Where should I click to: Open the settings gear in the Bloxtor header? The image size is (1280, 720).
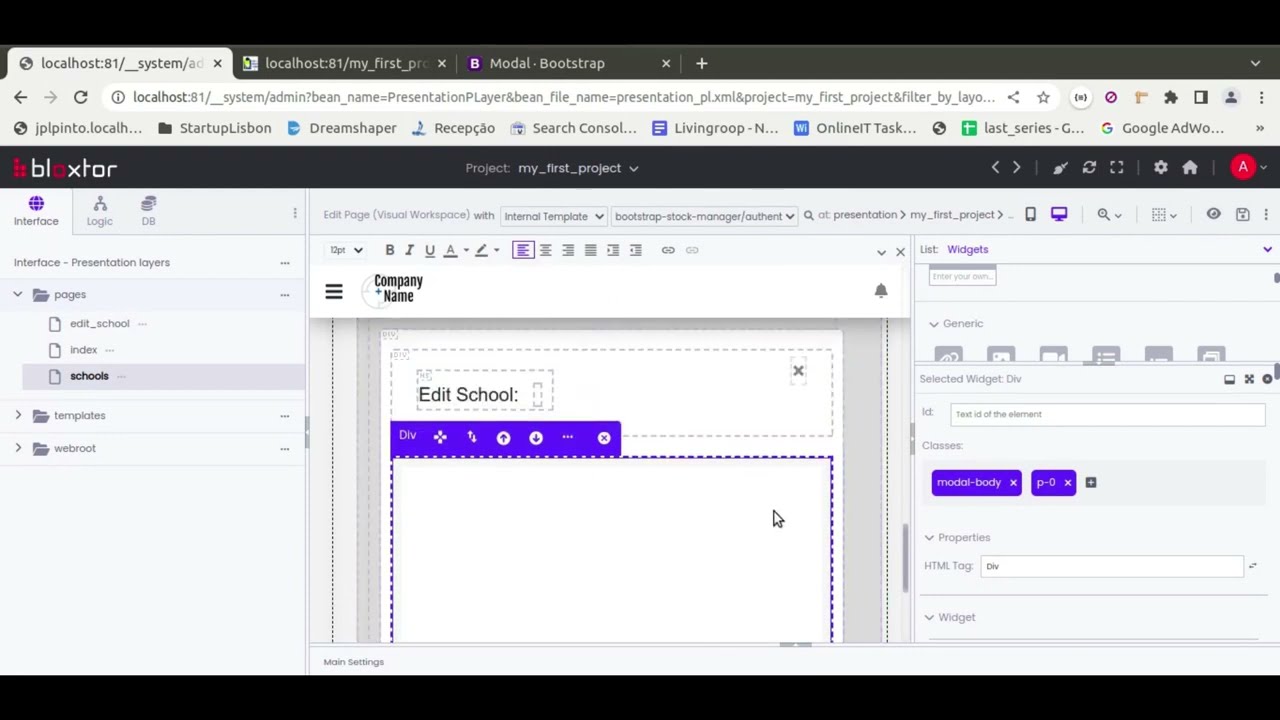point(1160,168)
